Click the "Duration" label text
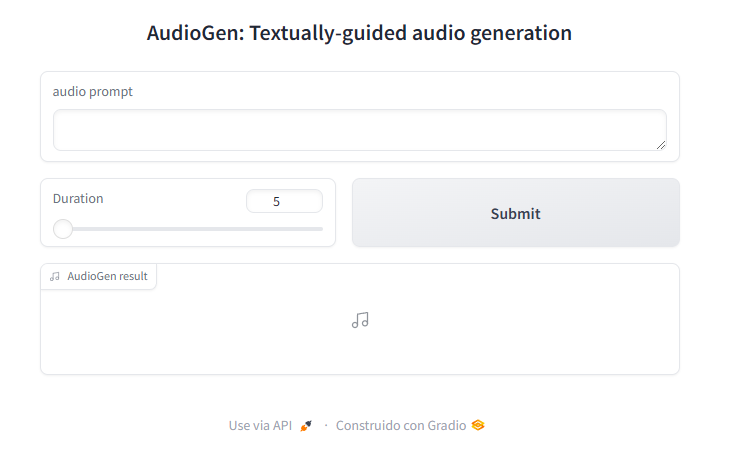The width and height of the screenshot is (733, 465). pyautogui.click(x=78, y=198)
